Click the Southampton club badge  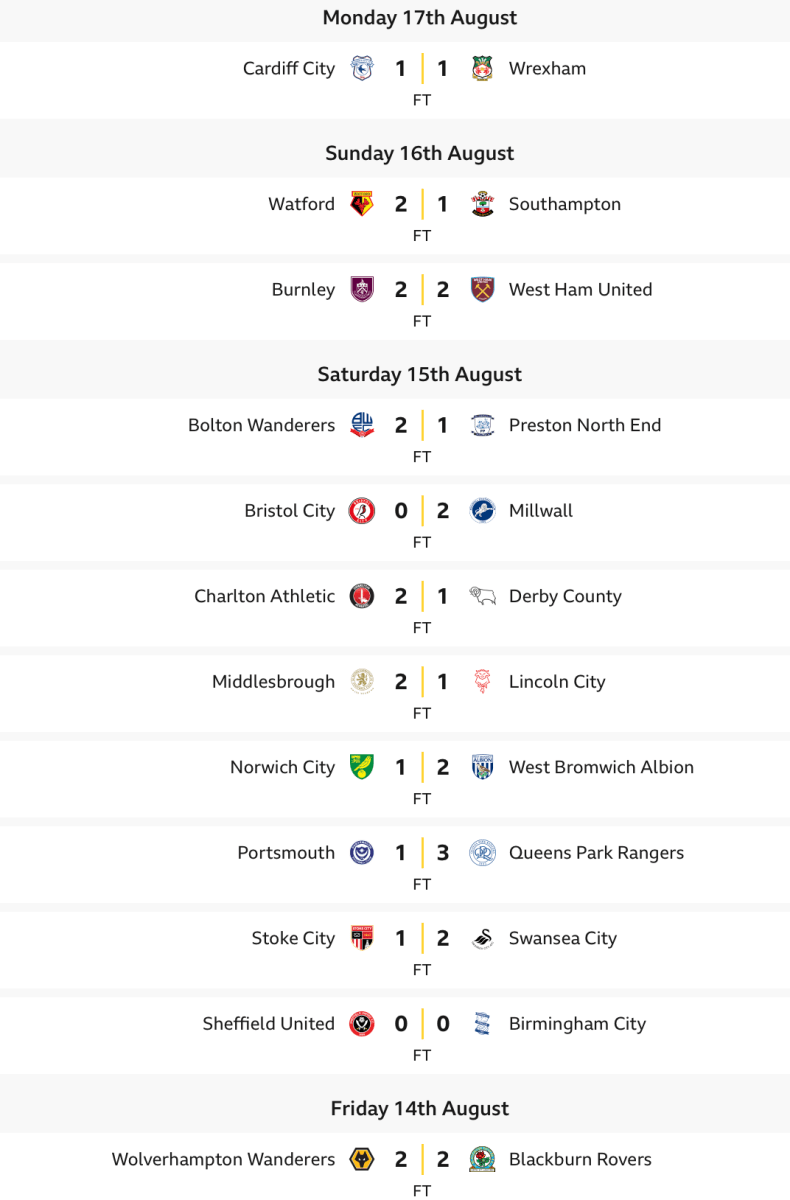tap(482, 204)
